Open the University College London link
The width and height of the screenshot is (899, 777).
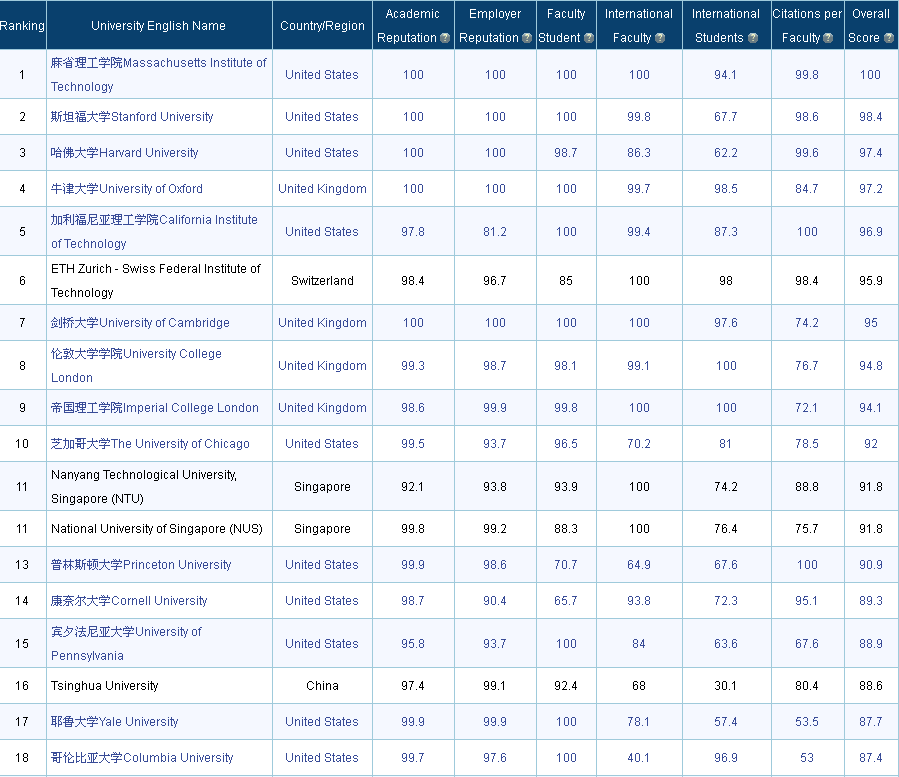pos(136,366)
